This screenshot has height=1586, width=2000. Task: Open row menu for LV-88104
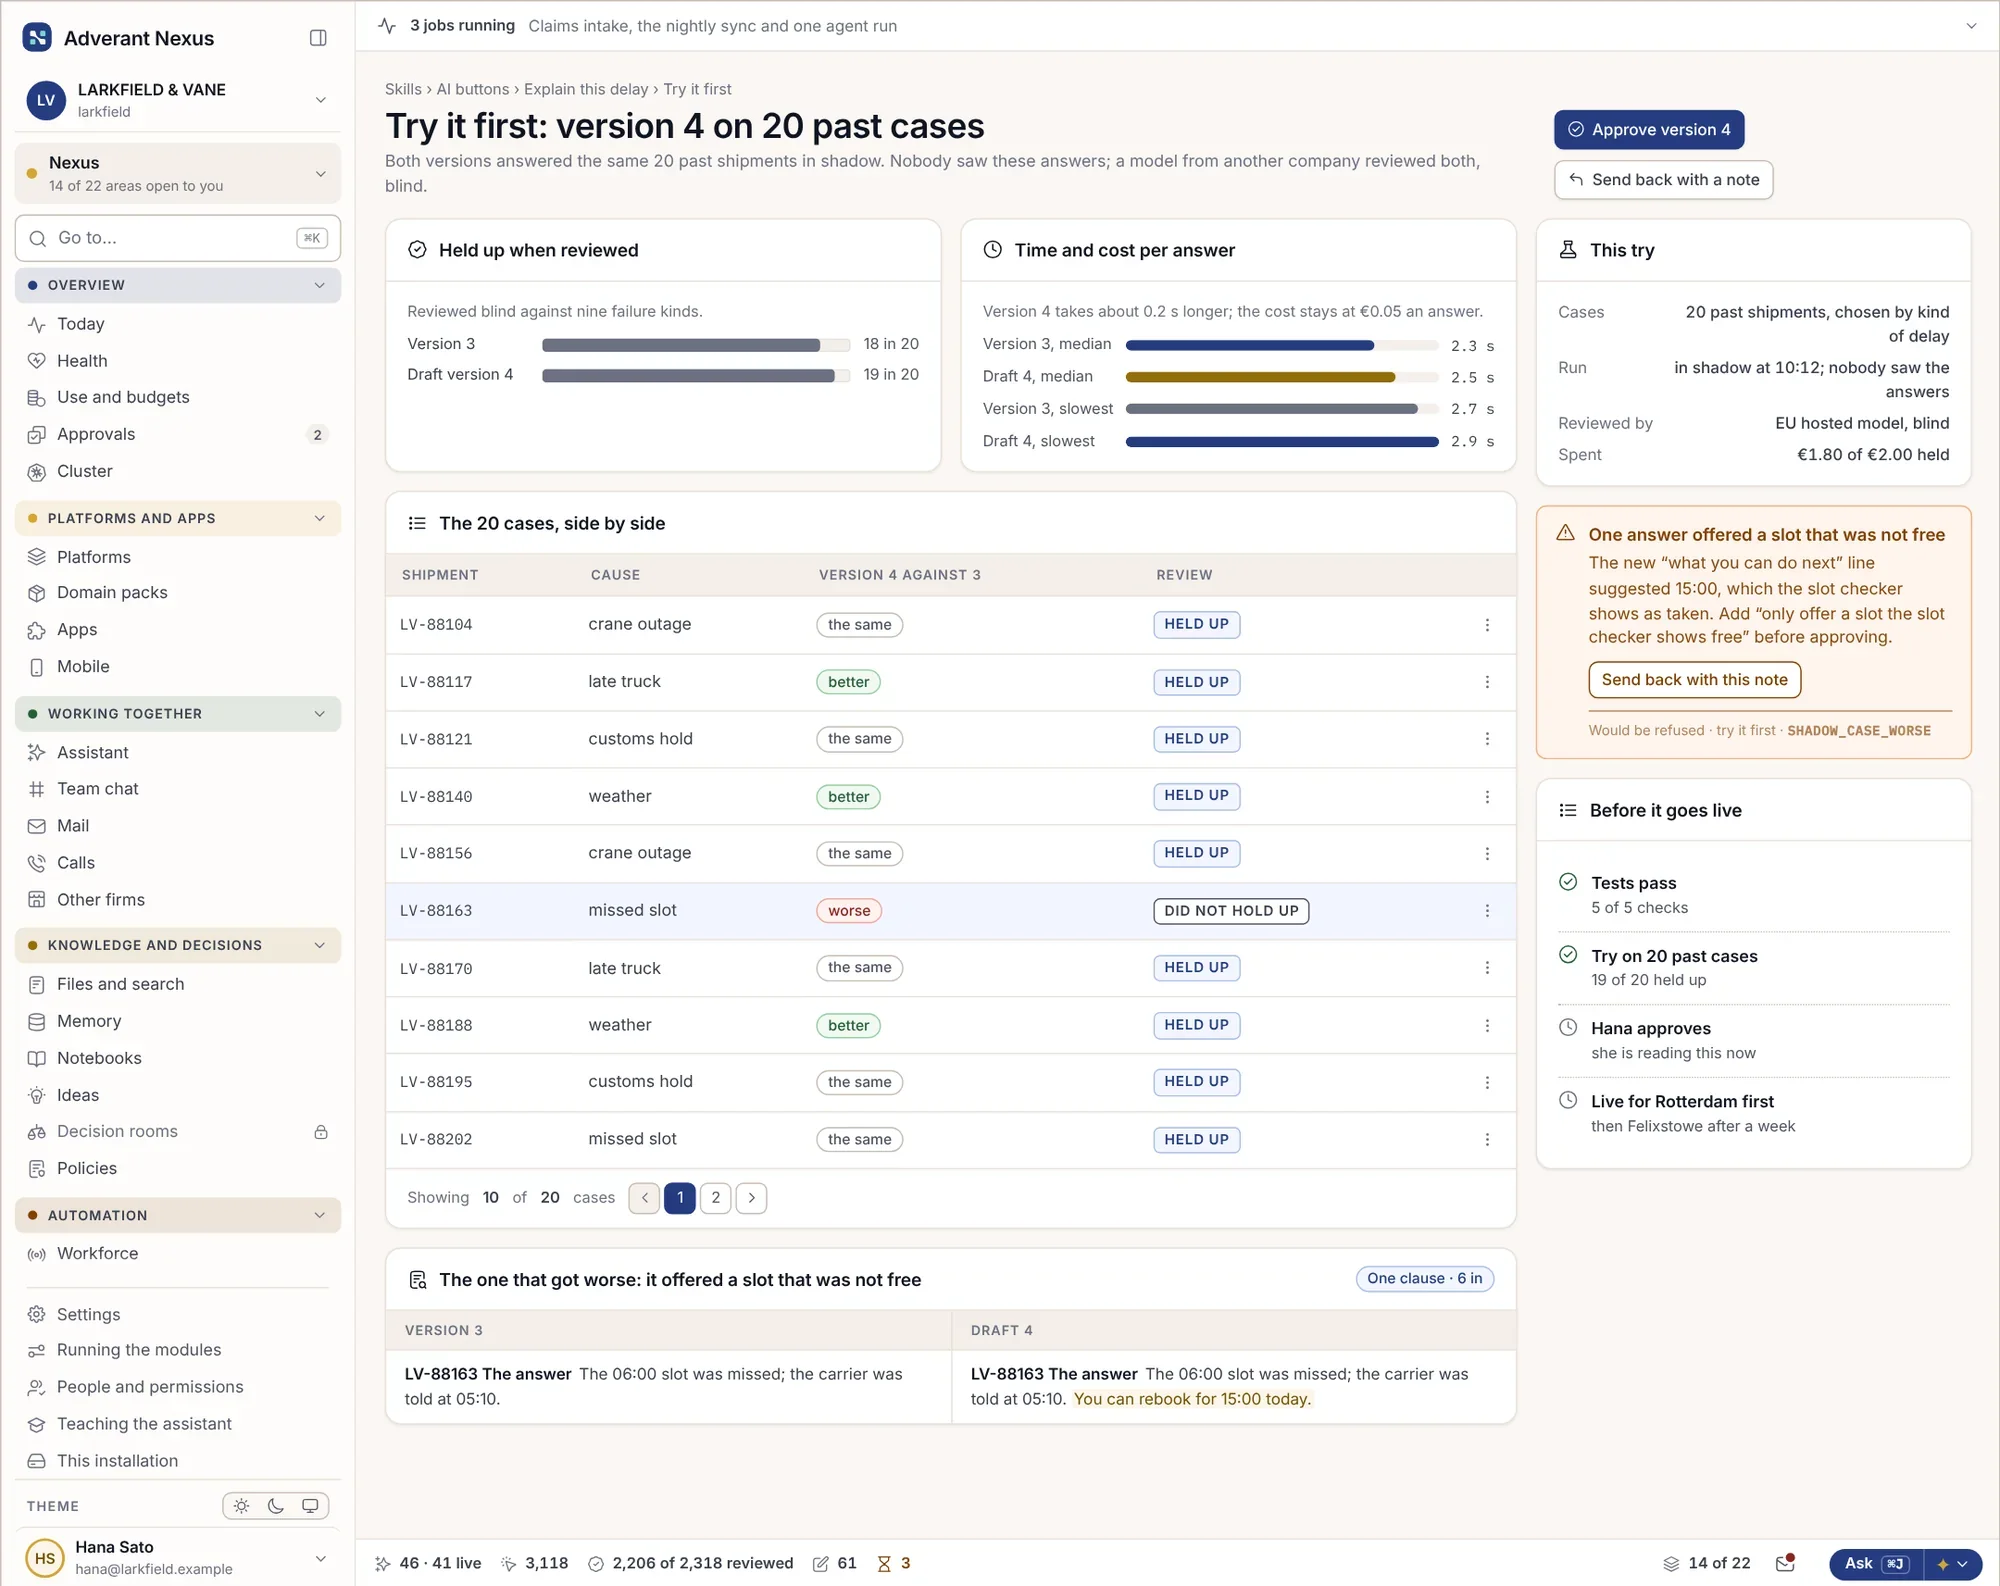(x=1487, y=625)
